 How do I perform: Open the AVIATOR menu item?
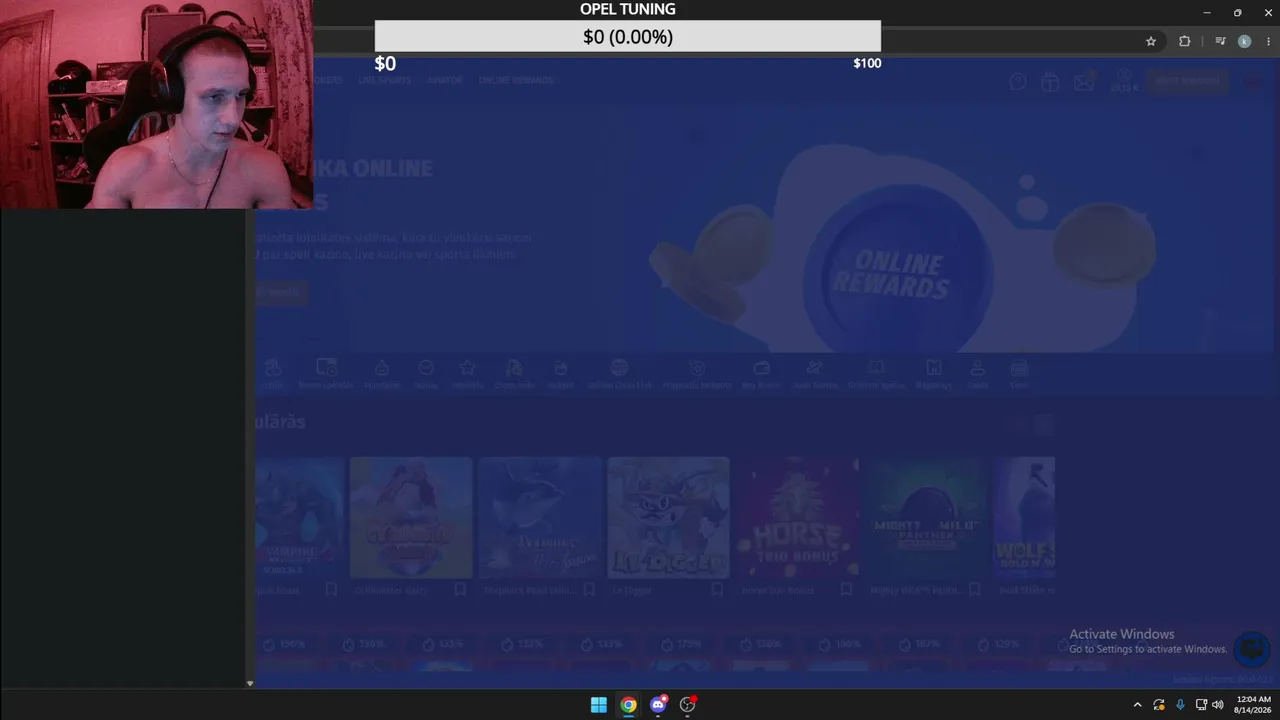[445, 80]
